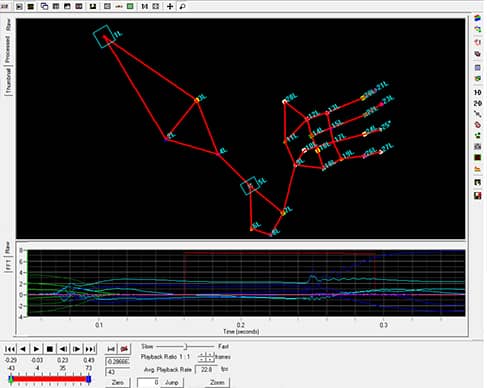Adjust the Slow to Fast speed slider

tap(186, 347)
